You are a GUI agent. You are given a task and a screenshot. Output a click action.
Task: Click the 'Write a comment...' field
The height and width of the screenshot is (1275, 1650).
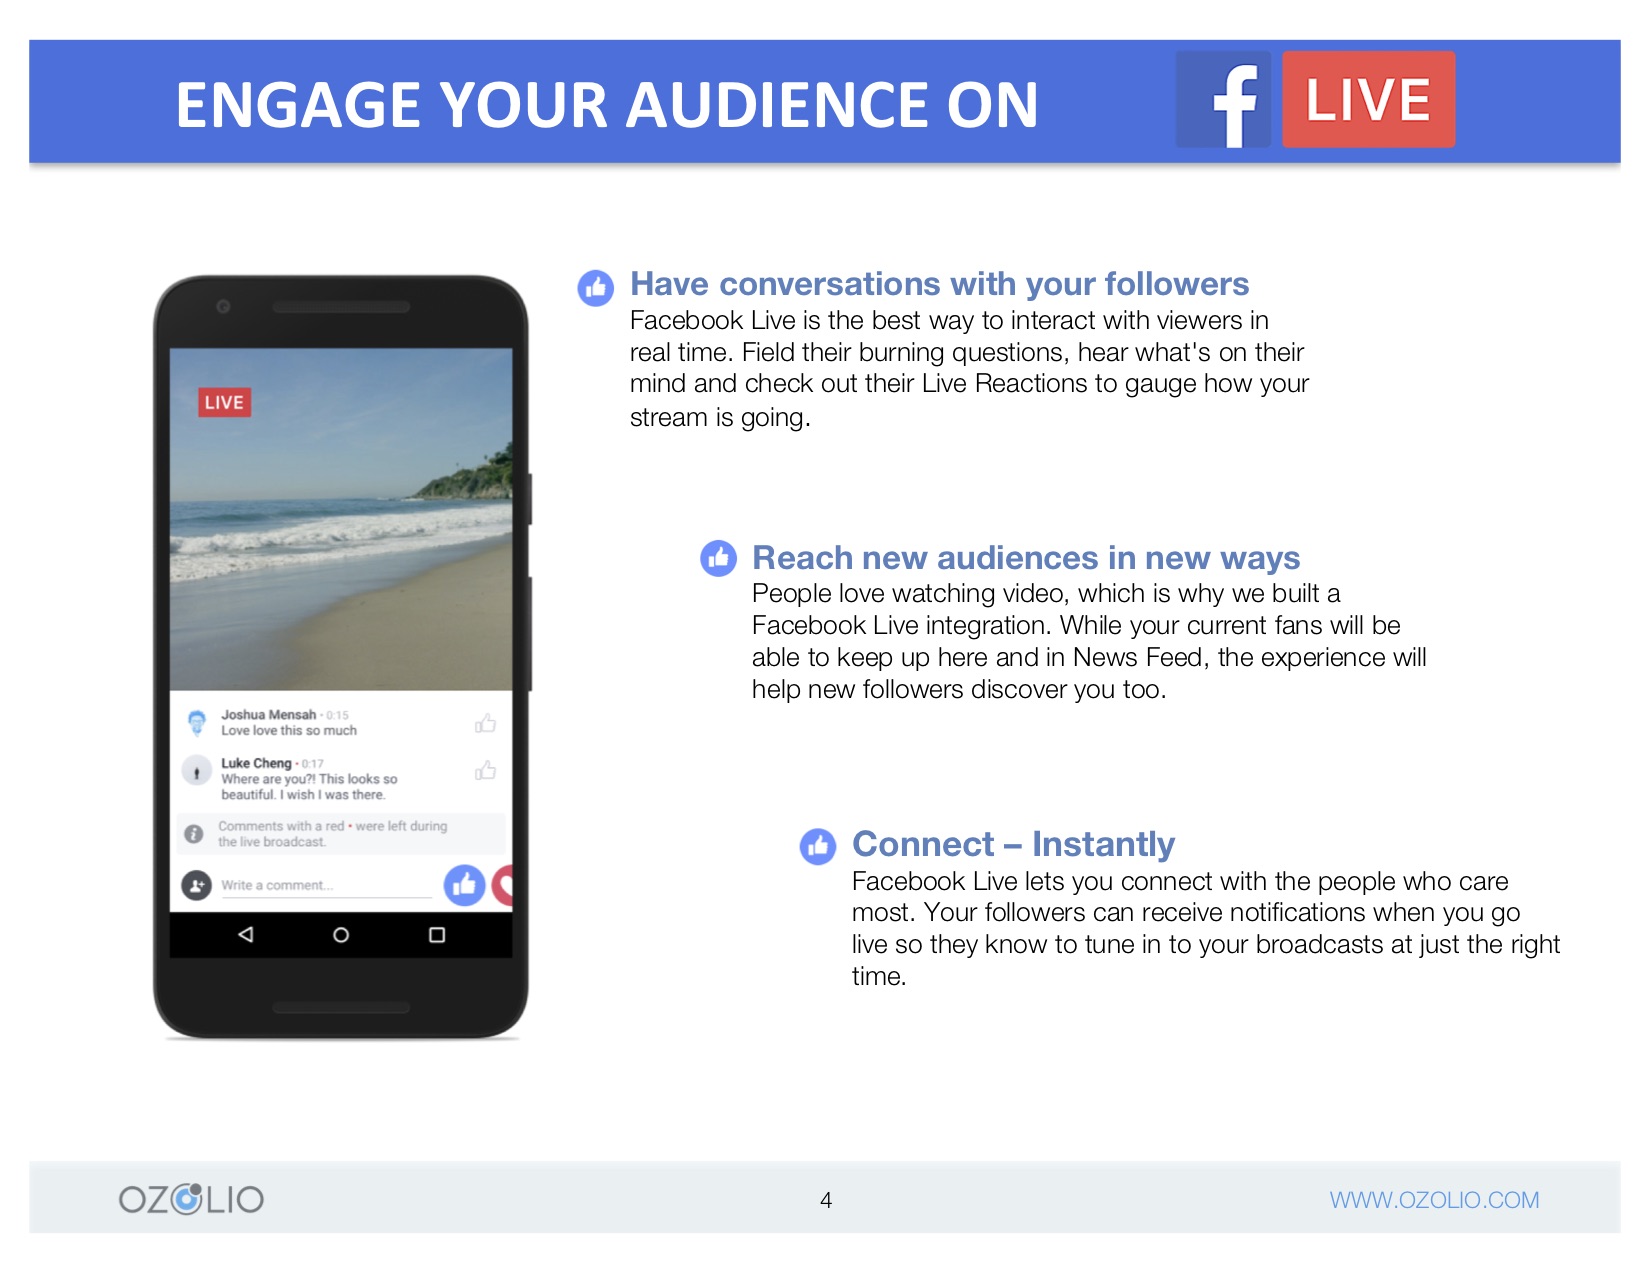point(326,886)
